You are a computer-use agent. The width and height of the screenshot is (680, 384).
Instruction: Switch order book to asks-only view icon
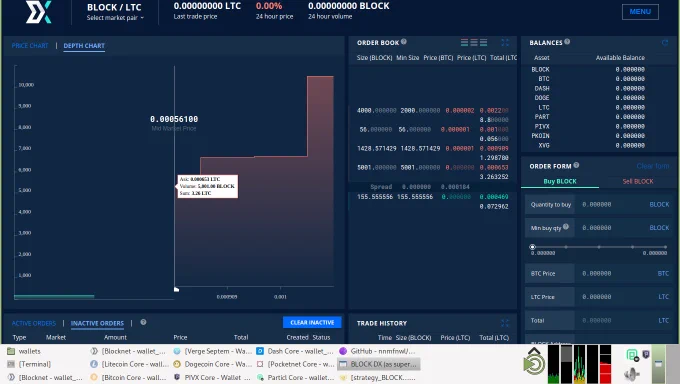(474, 42)
